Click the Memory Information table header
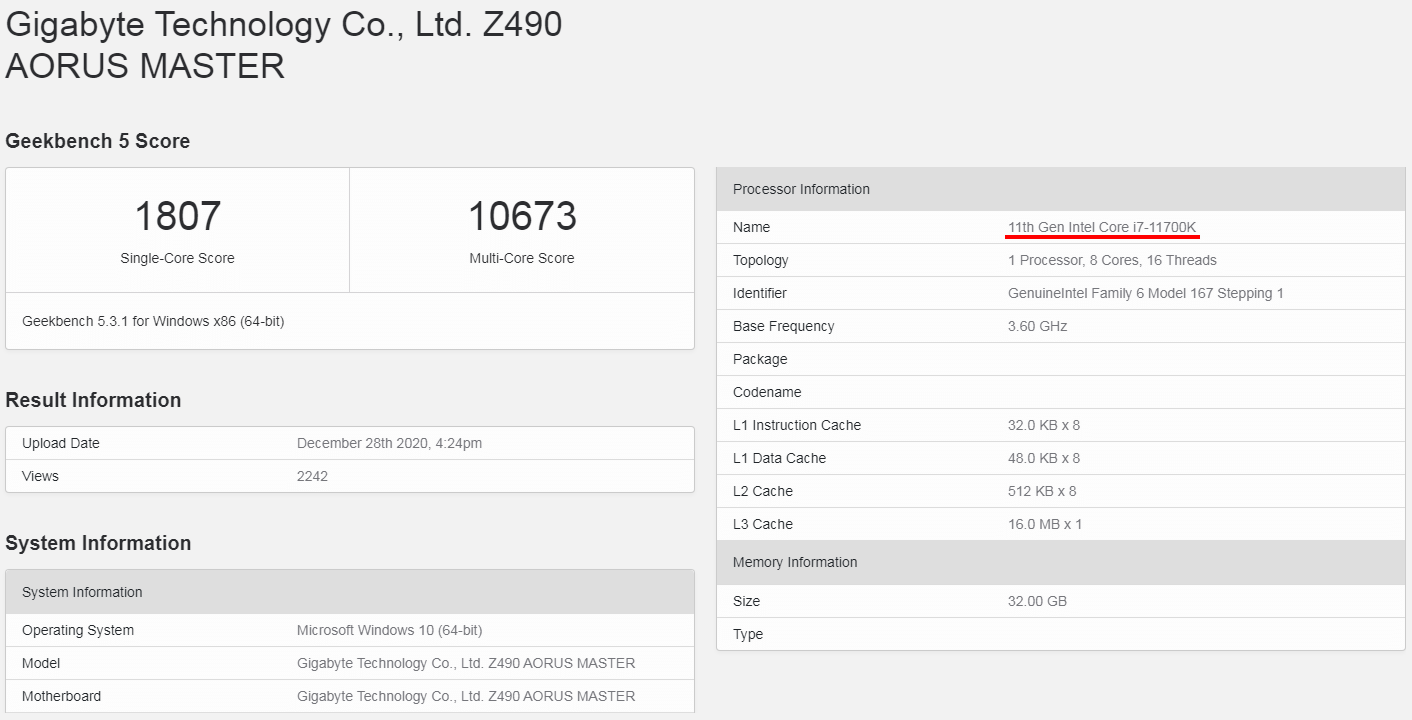 (1060, 562)
